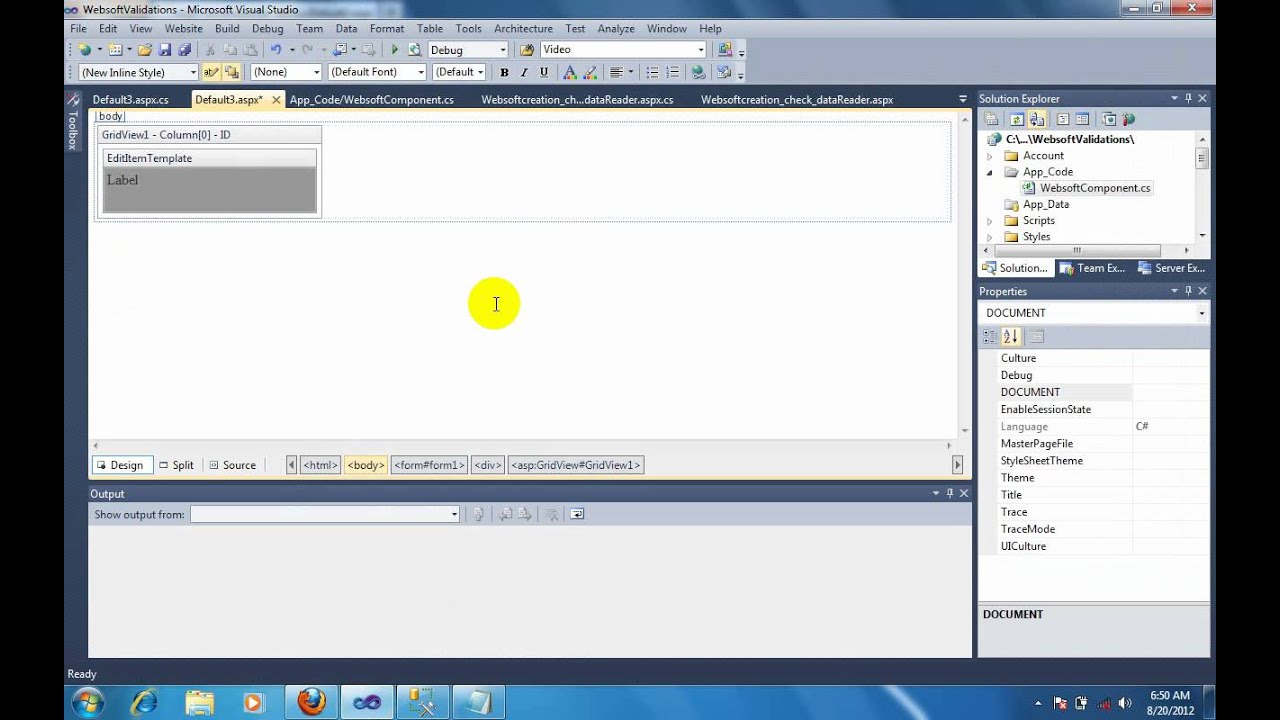The image size is (1280, 720).
Task: Click the Toggle Word Wrap output icon
Action: click(x=577, y=514)
